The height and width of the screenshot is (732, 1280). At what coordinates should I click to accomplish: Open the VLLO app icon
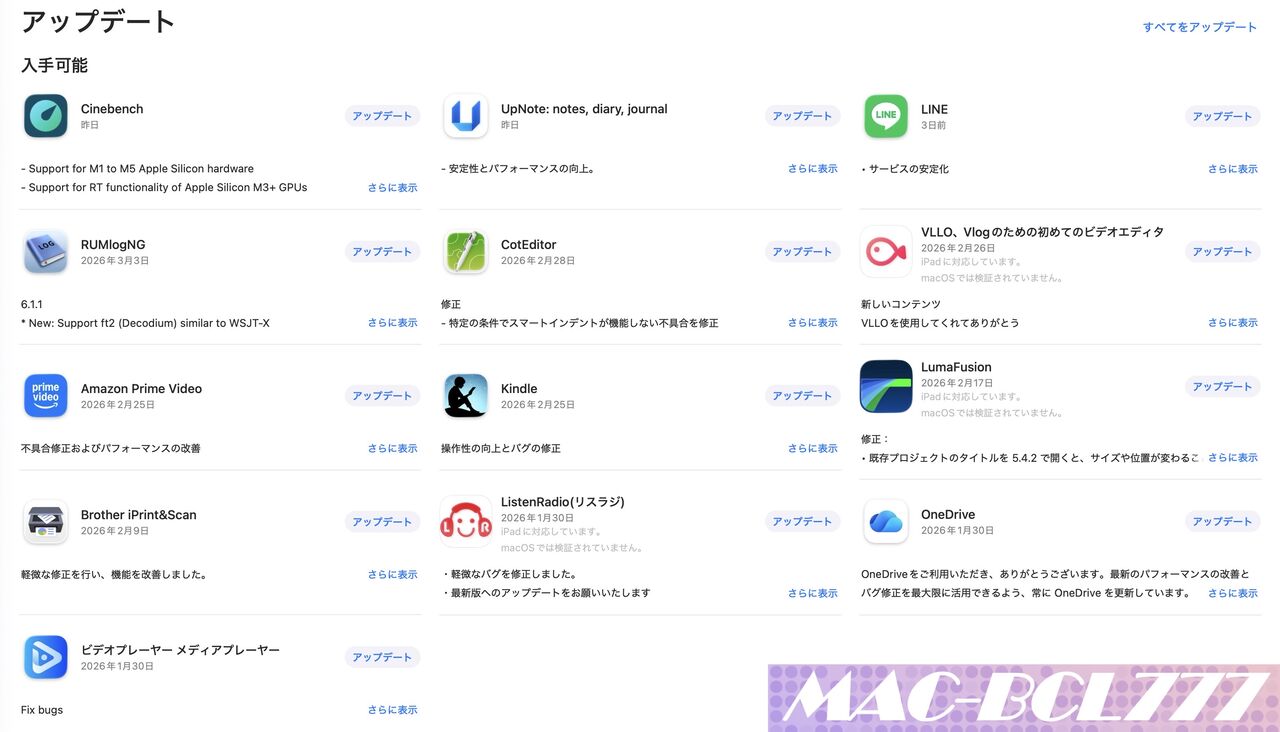point(885,252)
